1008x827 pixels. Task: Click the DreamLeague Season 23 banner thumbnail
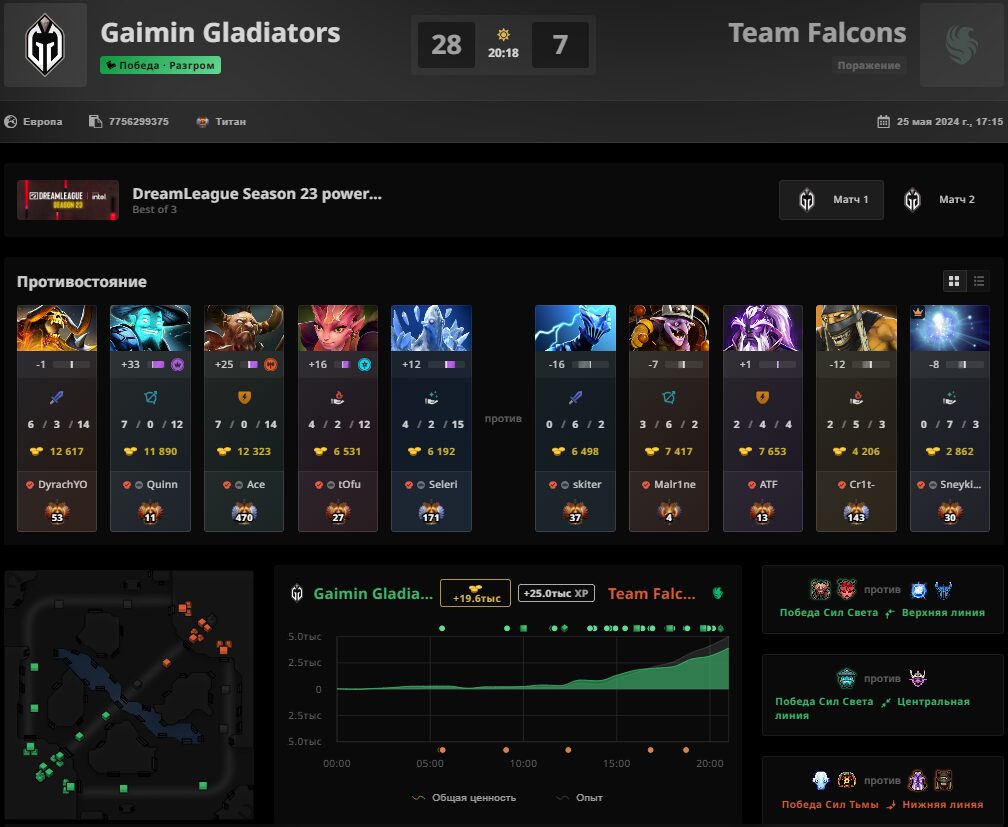click(68, 200)
